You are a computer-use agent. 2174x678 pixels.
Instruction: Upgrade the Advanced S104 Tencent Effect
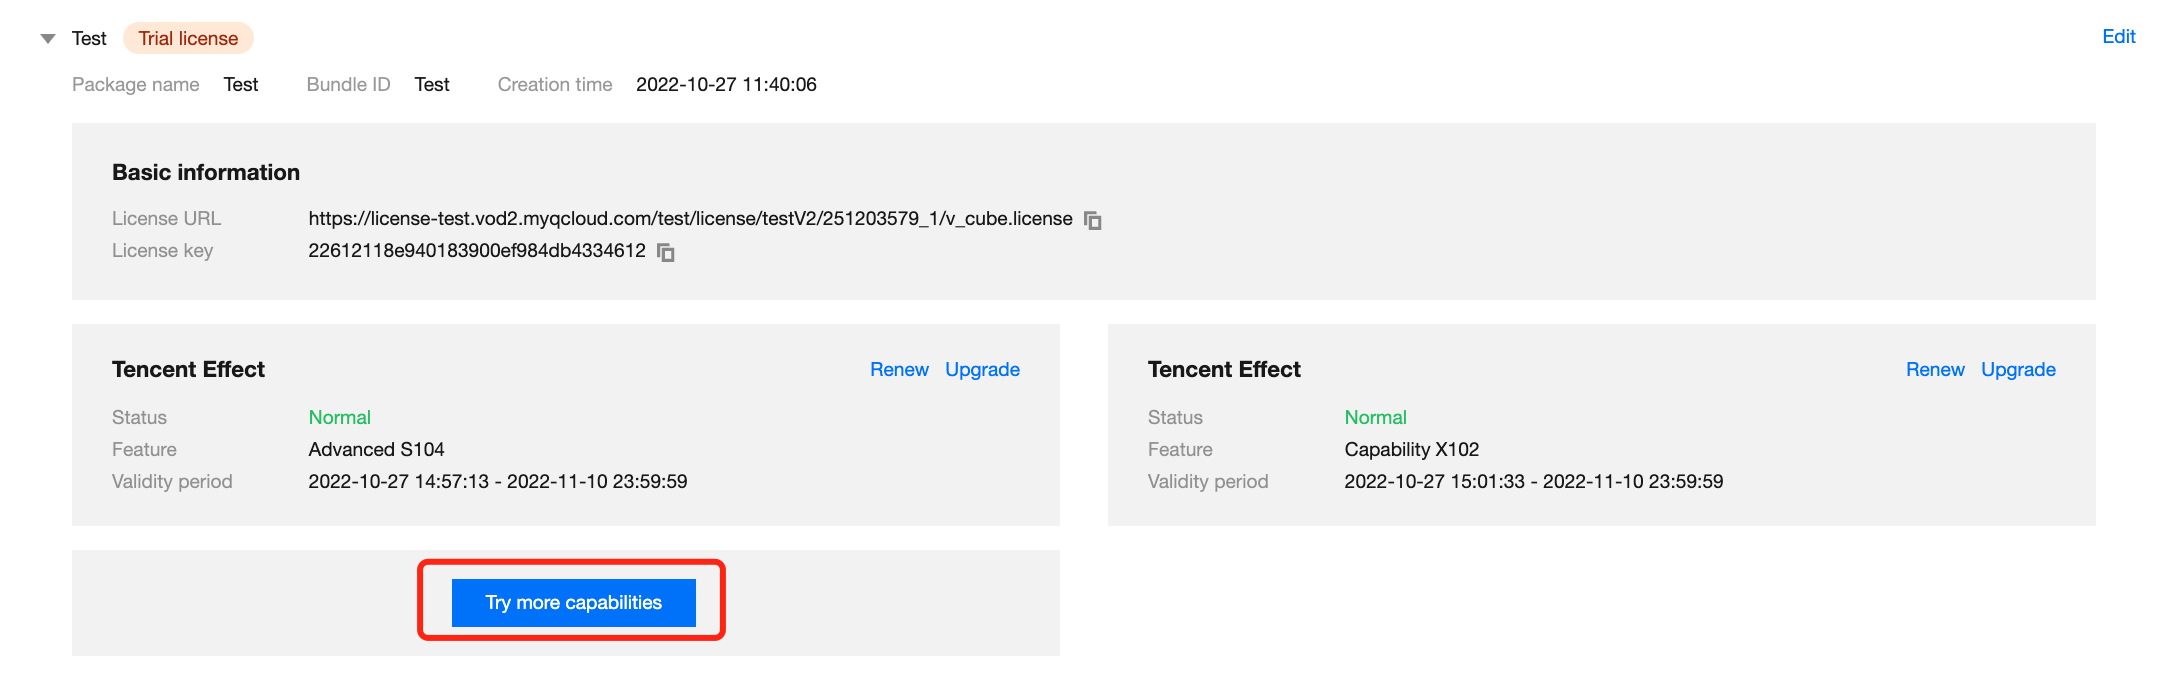coord(982,370)
